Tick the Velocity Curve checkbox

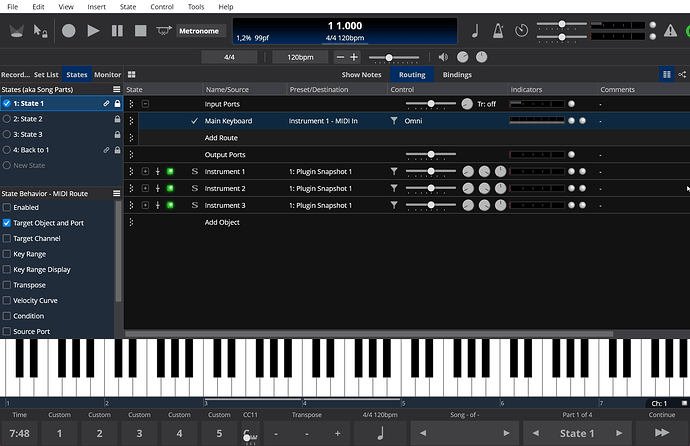7,300
